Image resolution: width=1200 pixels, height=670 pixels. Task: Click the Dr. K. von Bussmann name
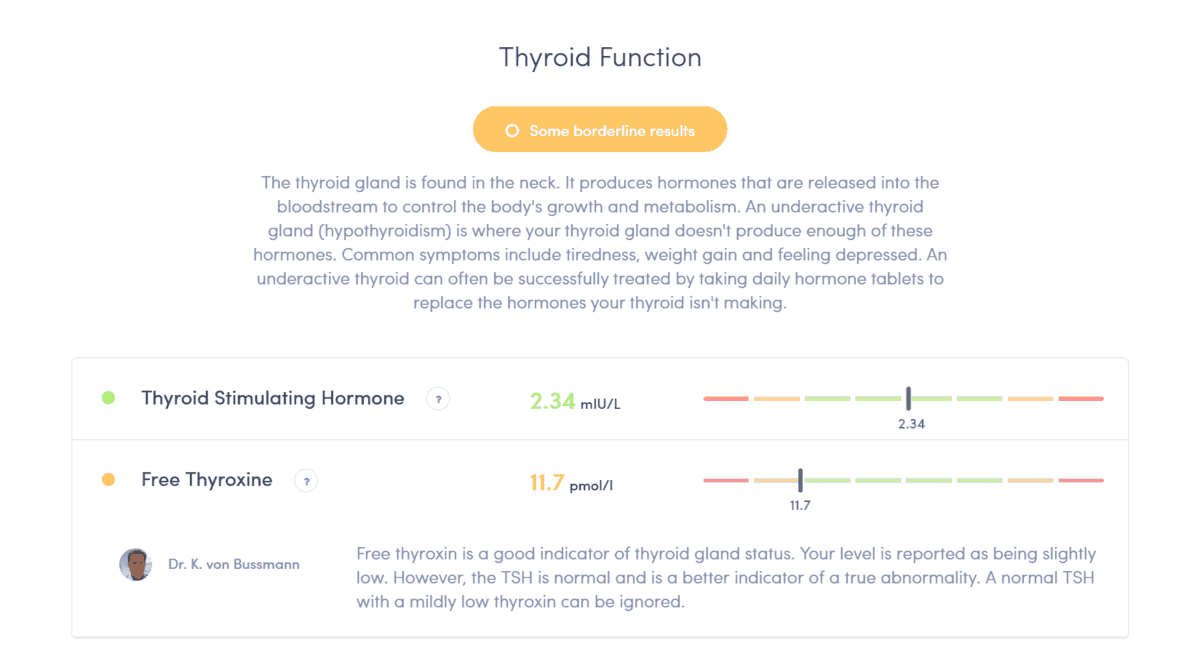pyautogui.click(x=234, y=565)
